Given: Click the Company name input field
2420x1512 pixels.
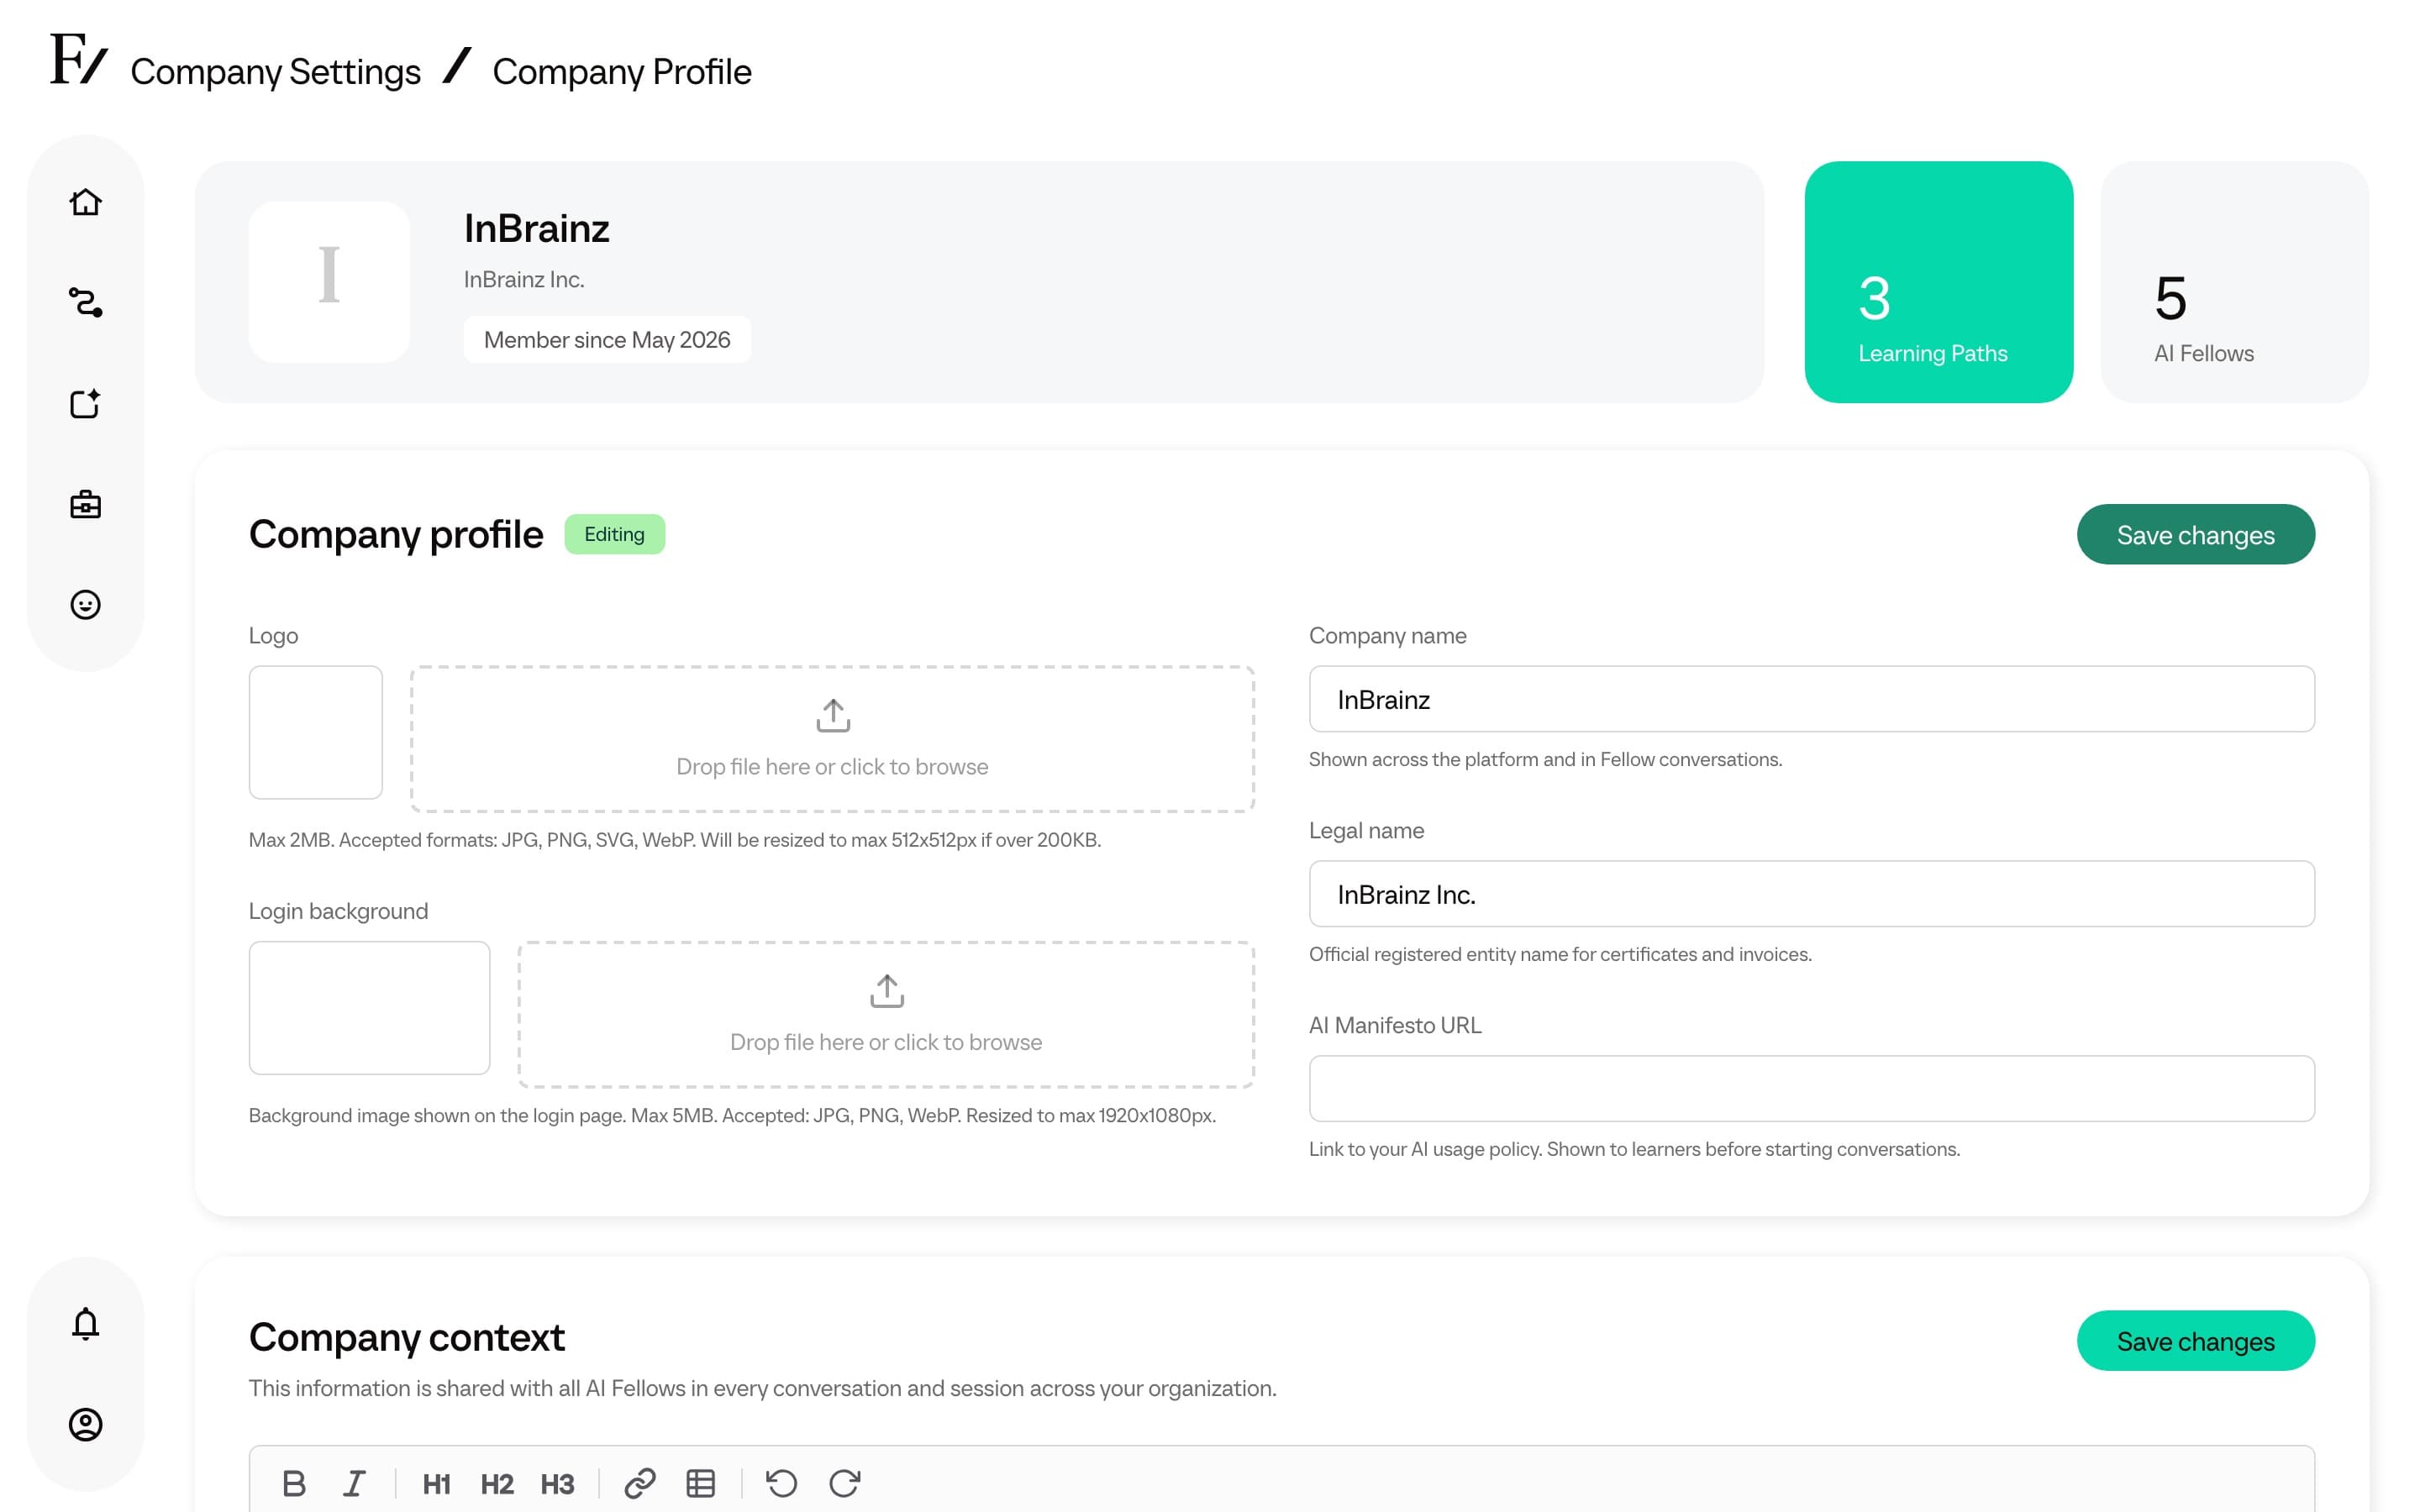Looking at the screenshot, I should tap(1811, 699).
